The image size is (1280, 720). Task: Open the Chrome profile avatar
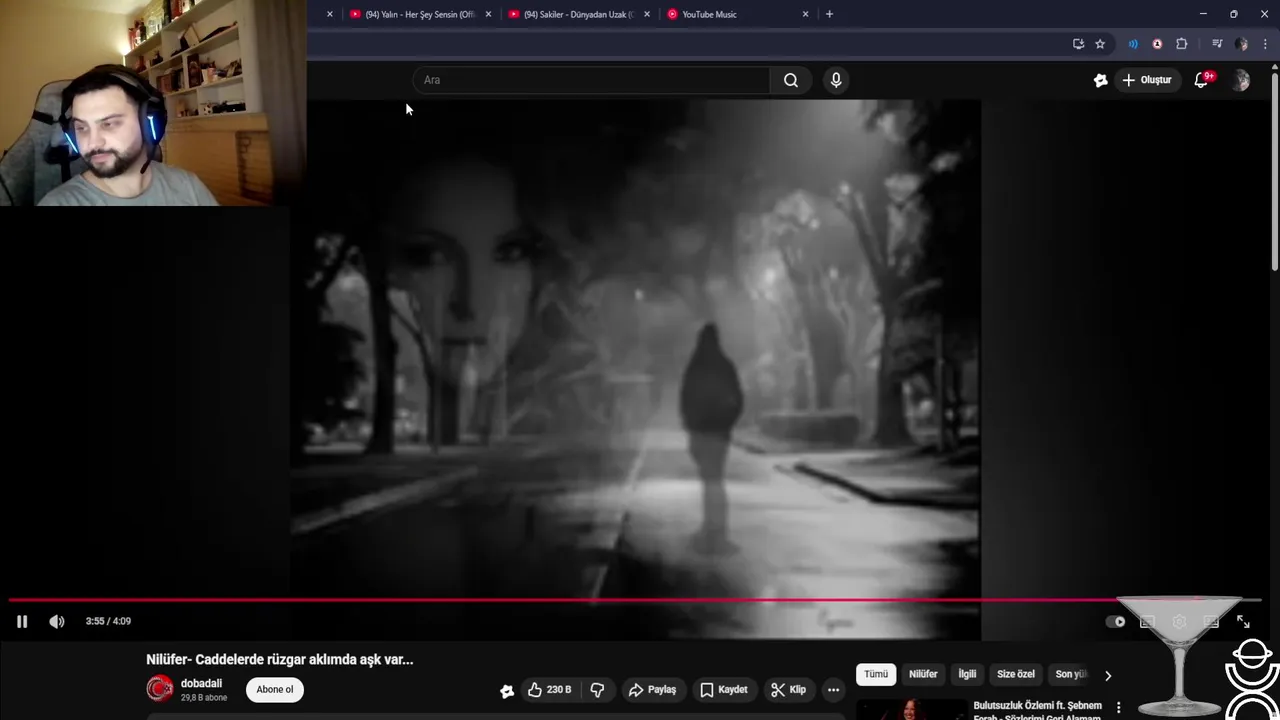point(1242,44)
